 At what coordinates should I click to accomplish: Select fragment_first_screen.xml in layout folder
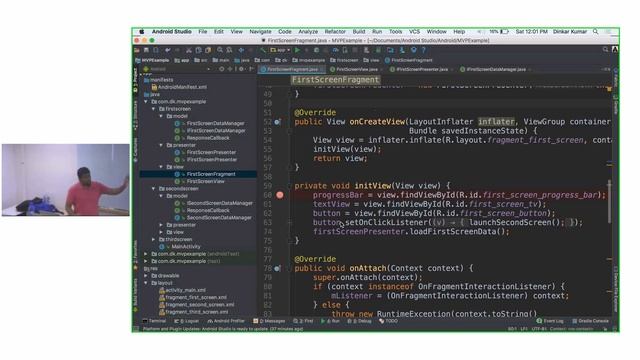pos(193,297)
